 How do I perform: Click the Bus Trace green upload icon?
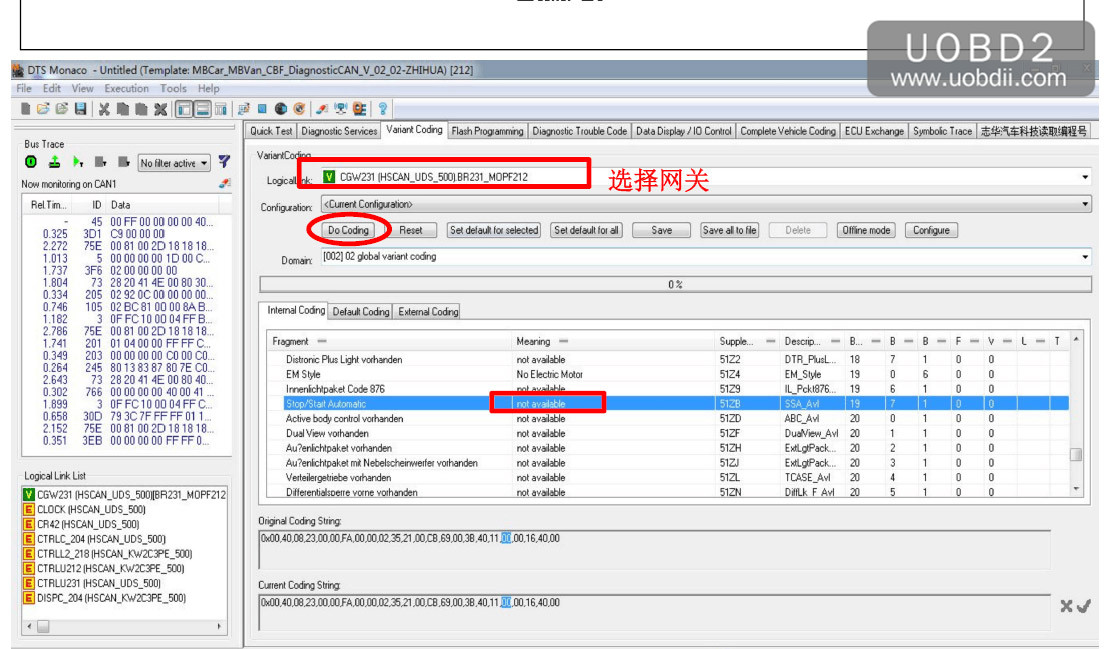coord(54,162)
